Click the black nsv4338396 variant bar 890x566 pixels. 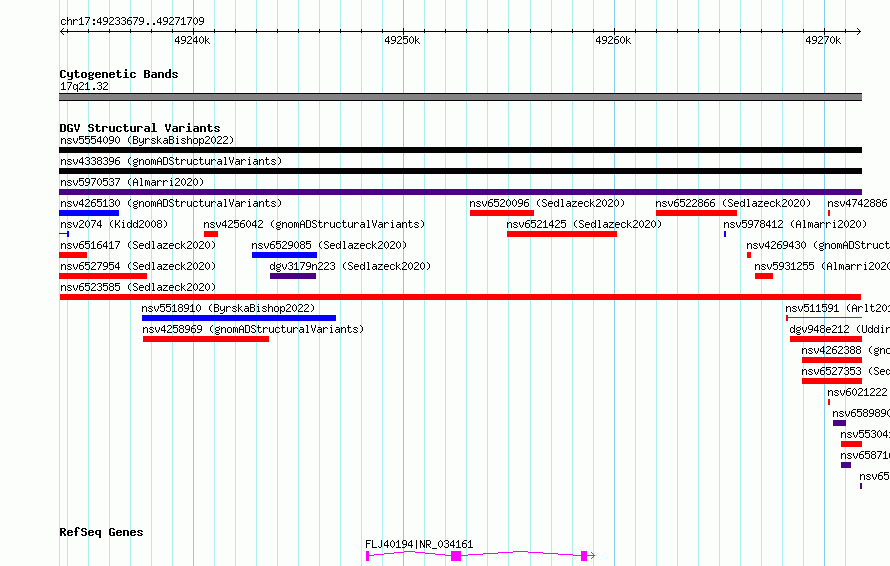coord(460,171)
